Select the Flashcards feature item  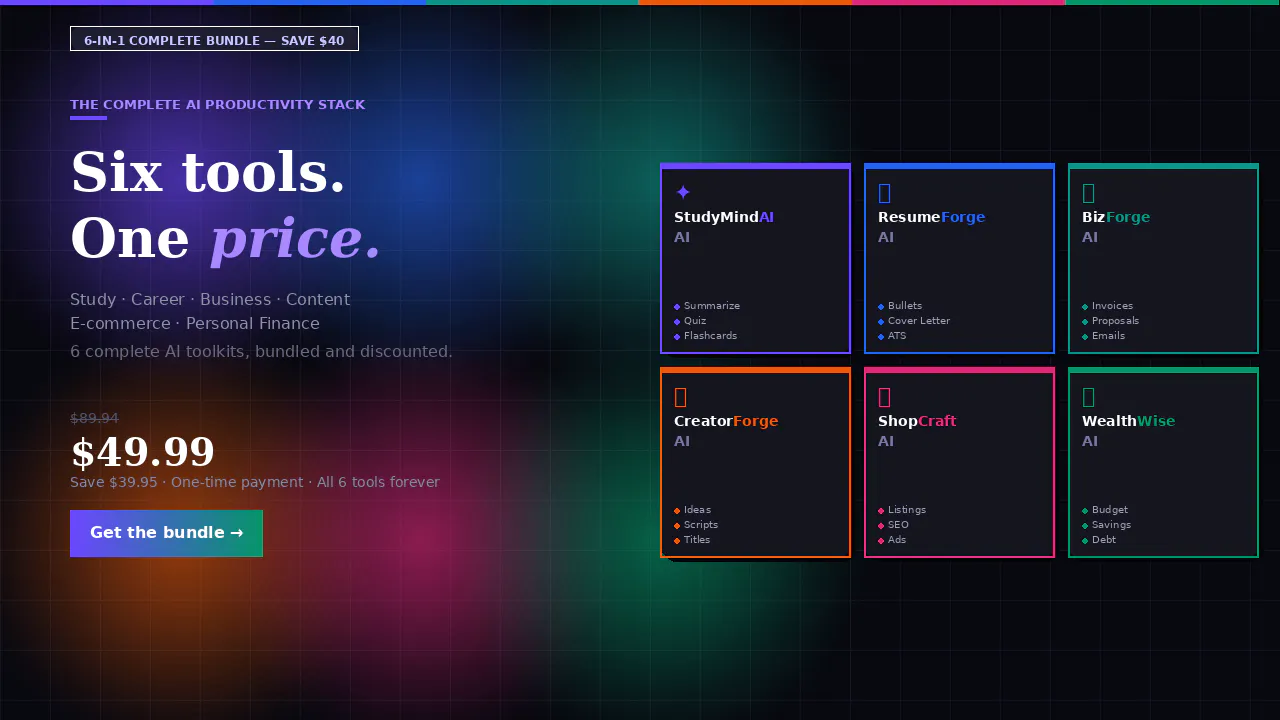pyautogui.click(x=706, y=336)
